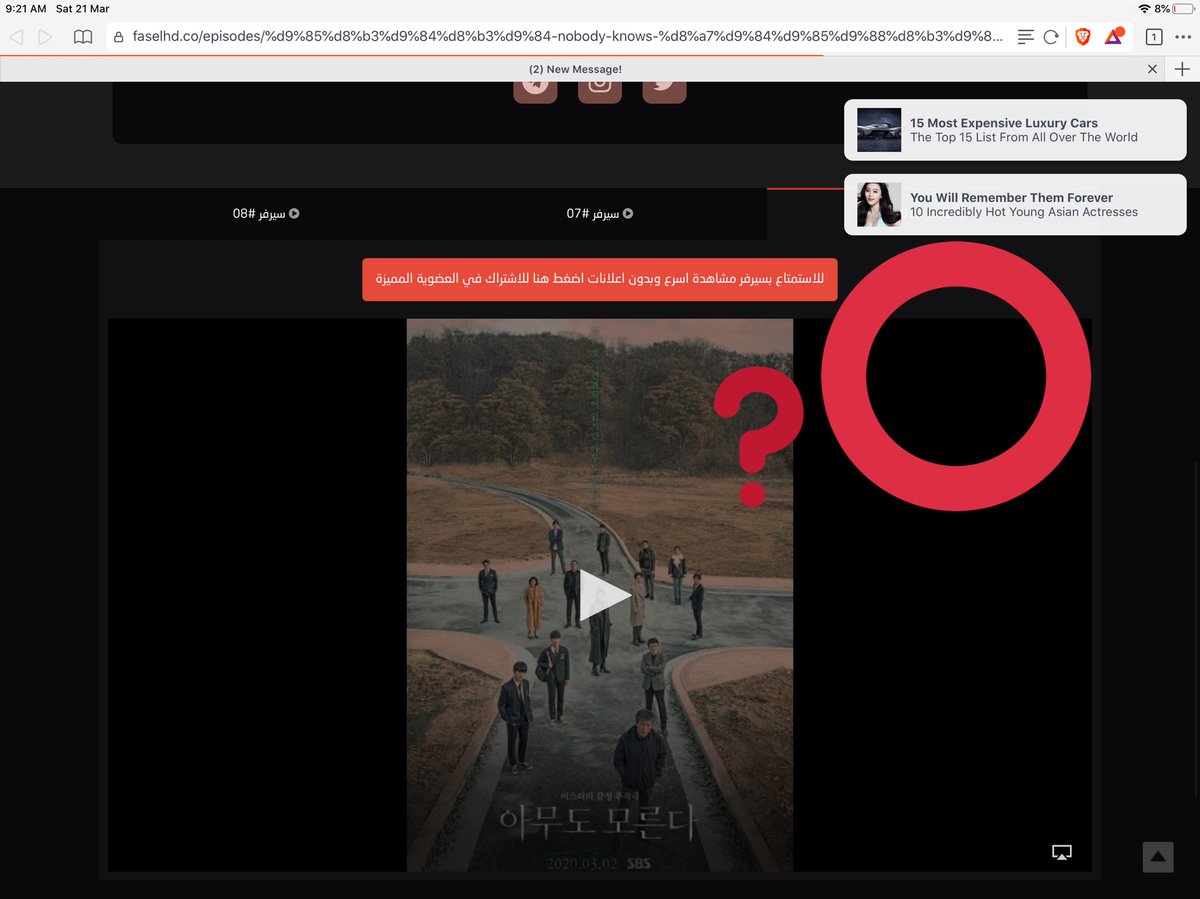Switch to سيرفر #08 tab
Viewport: 1200px width, 899px height.
[x=266, y=213]
